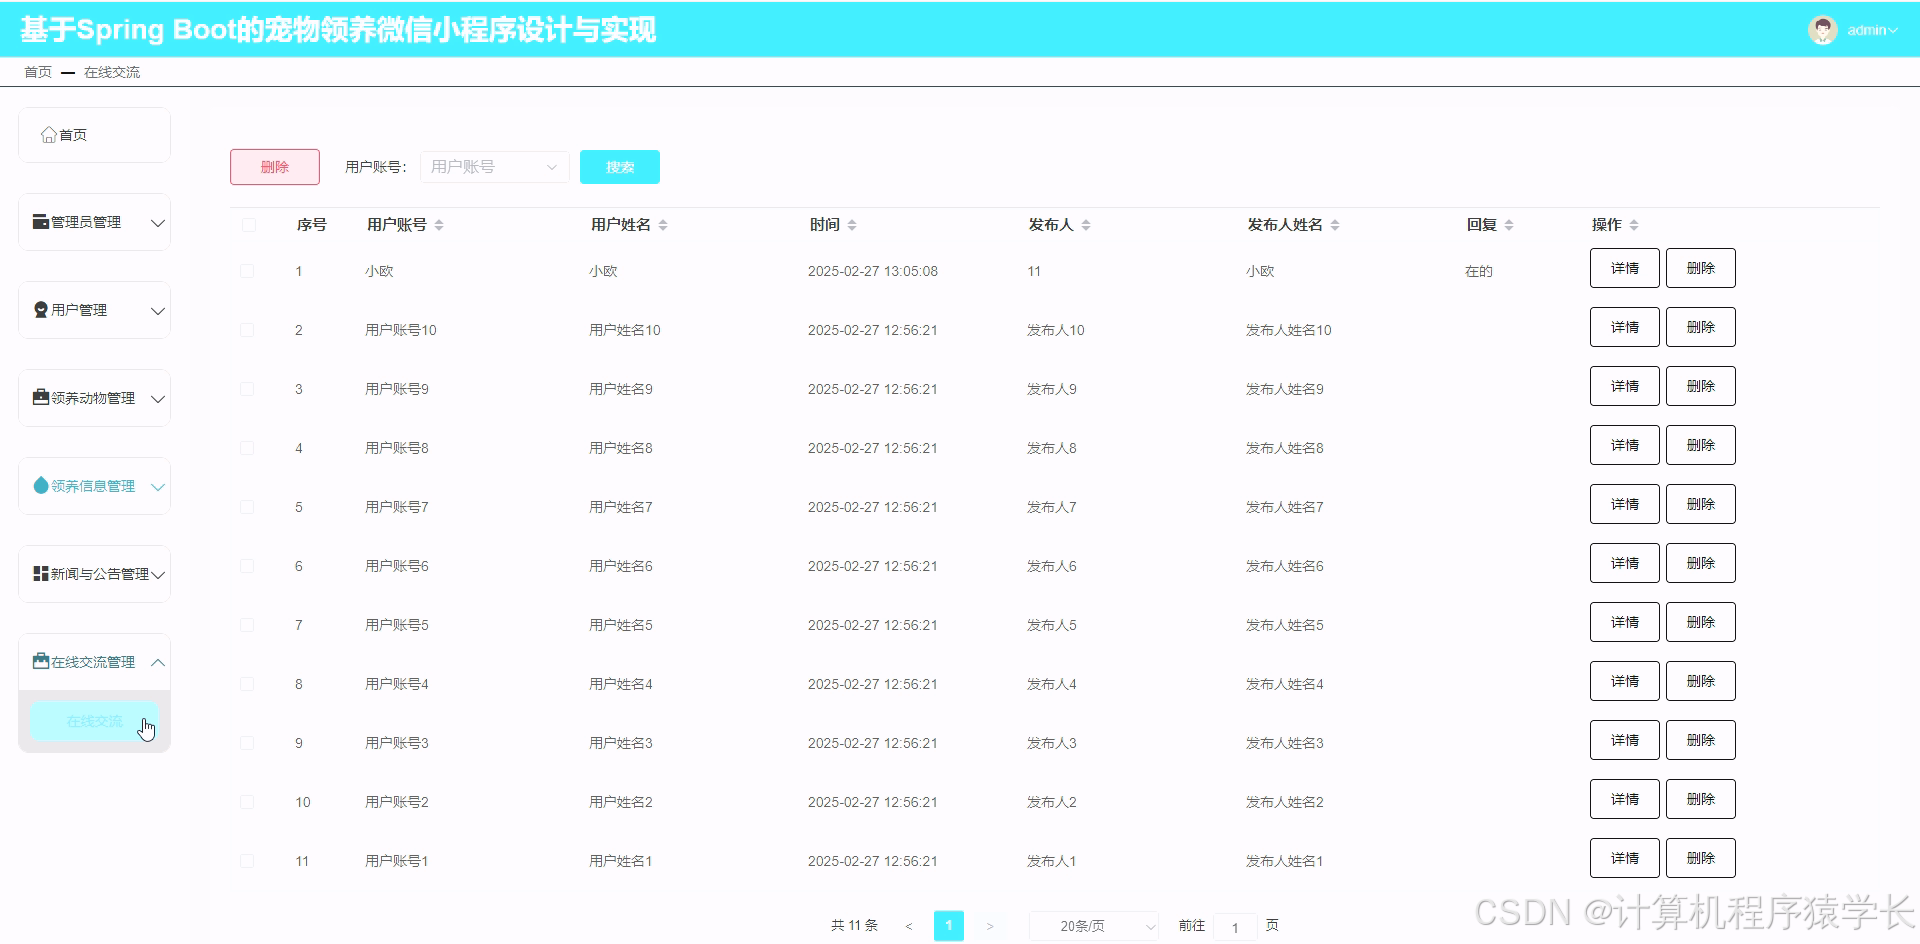Expand the 用户管理 menu chevron
Viewport: 1920px width, 944px height.
pos(158,310)
